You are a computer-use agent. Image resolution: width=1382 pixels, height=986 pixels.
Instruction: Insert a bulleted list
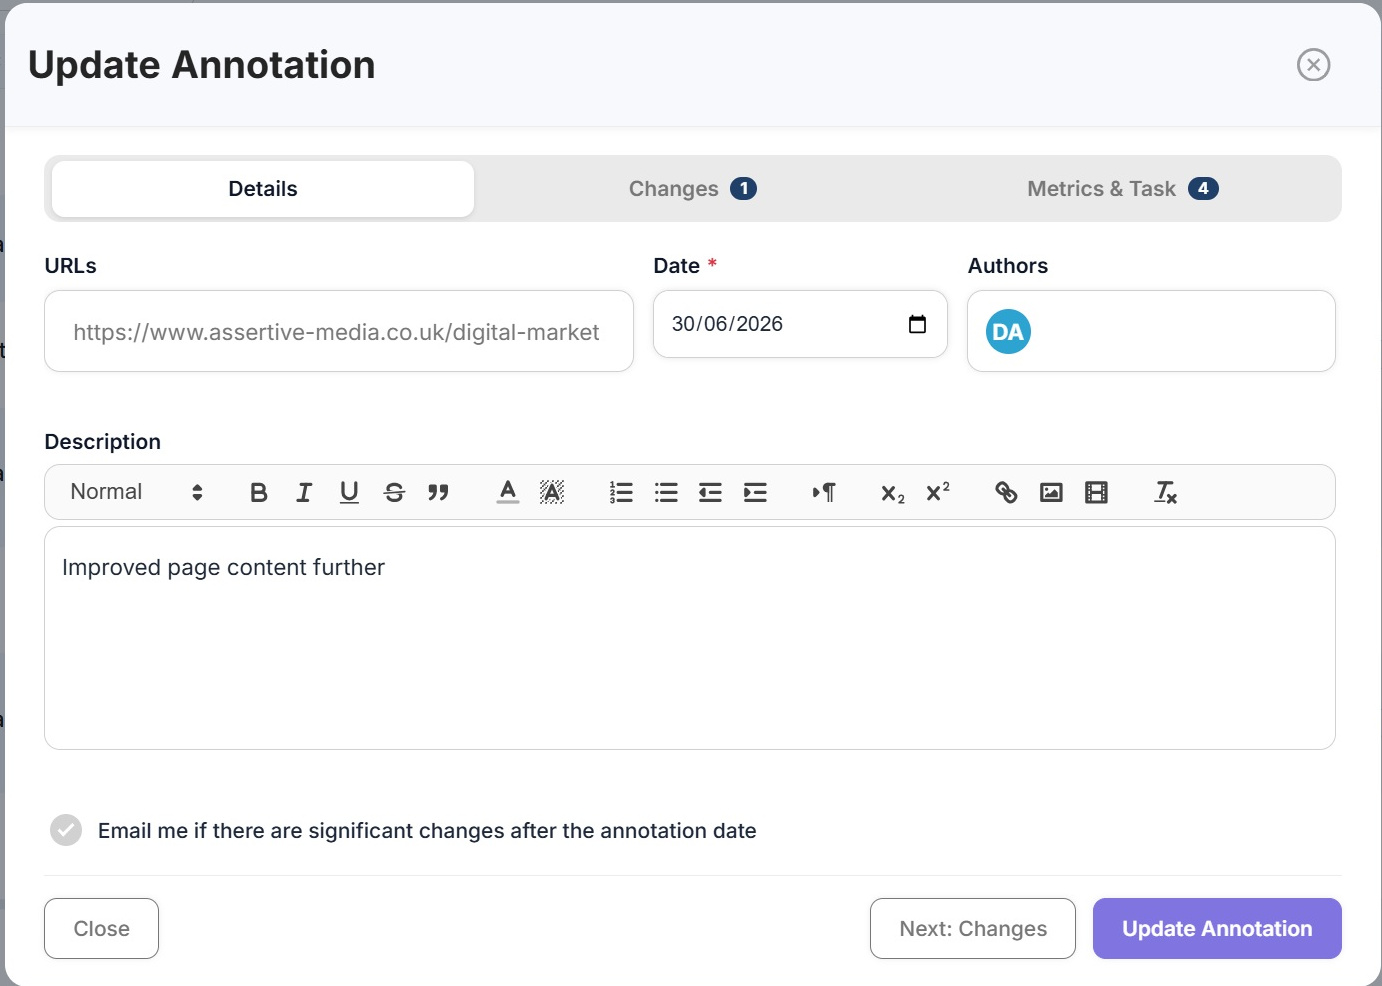(666, 492)
